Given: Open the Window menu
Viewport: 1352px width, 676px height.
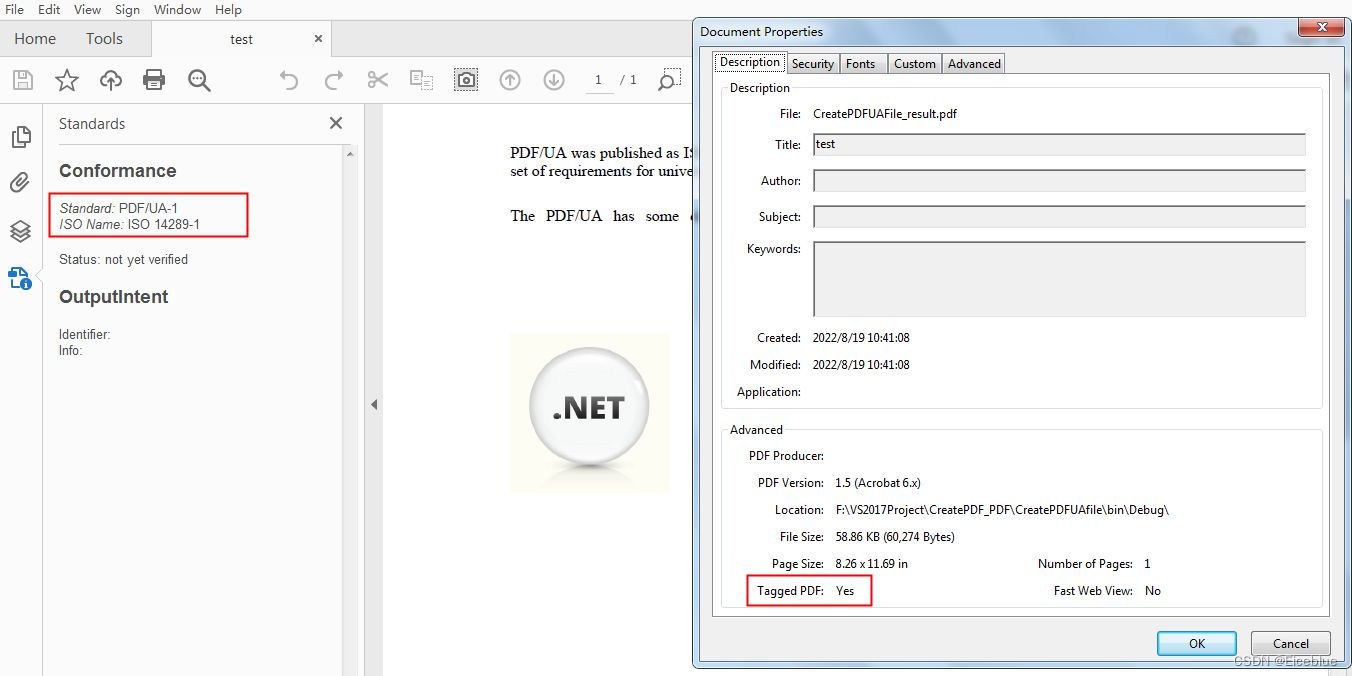Looking at the screenshot, I should click(x=177, y=9).
